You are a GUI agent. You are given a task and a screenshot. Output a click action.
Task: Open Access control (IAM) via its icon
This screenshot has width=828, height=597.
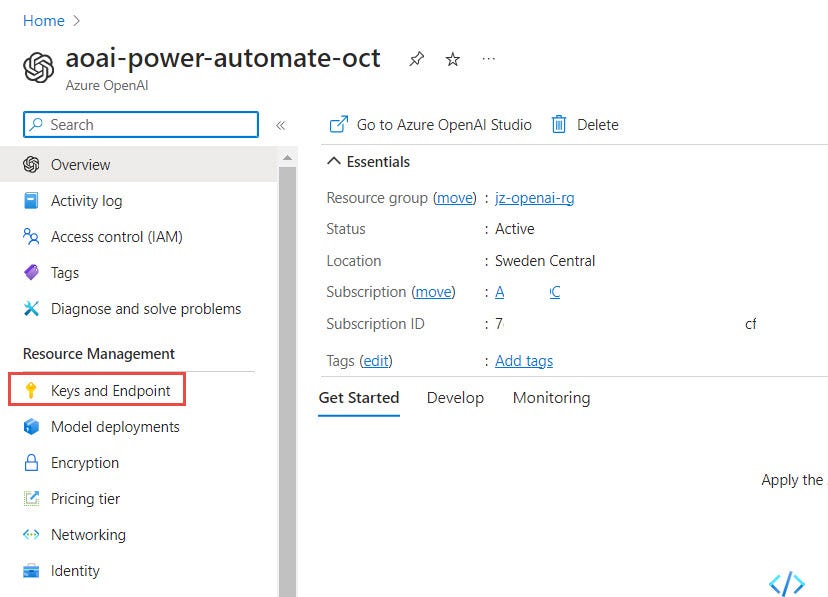click(31, 237)
